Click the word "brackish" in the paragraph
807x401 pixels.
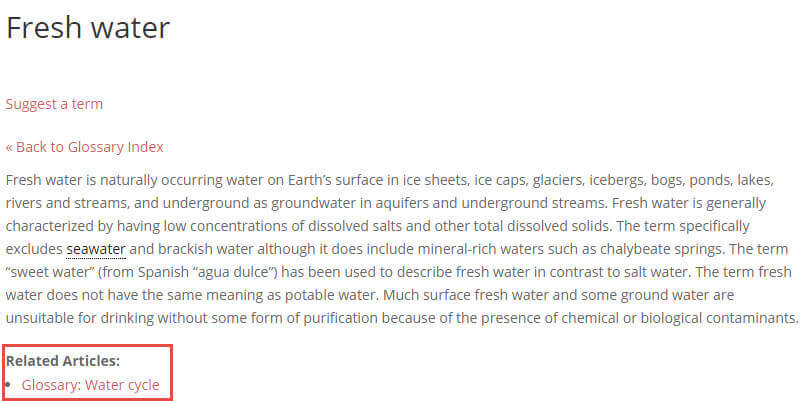pos(189,249)
